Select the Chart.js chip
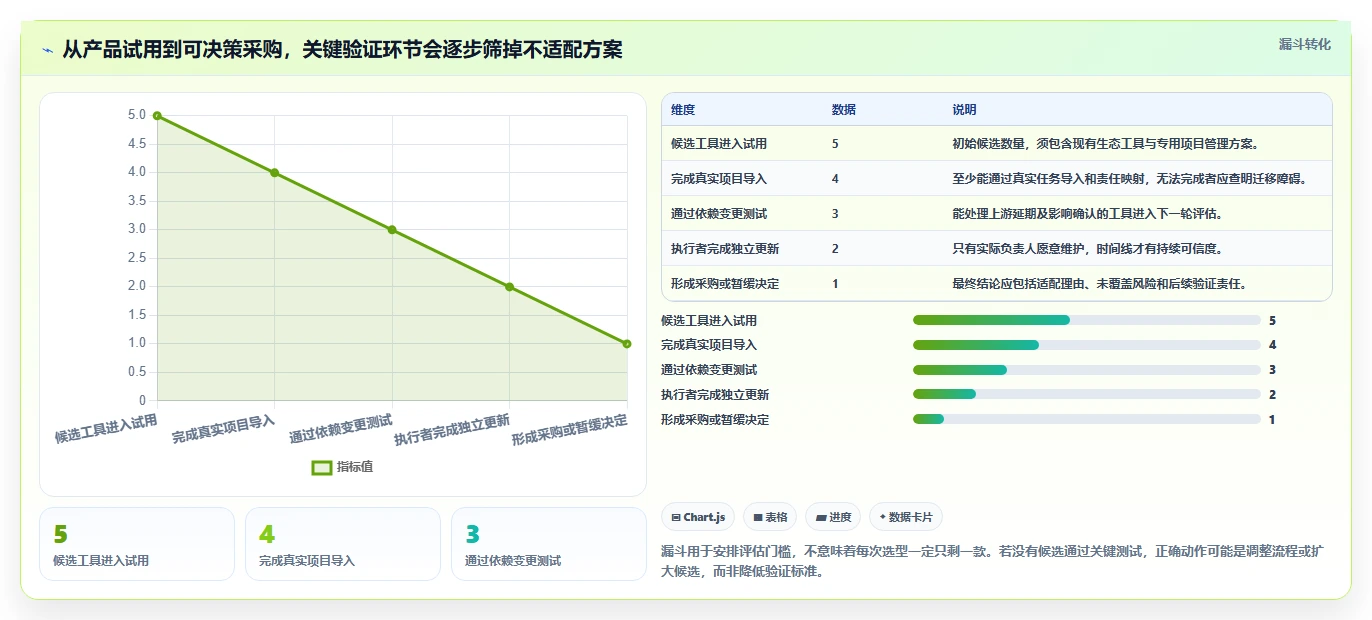 698,517
